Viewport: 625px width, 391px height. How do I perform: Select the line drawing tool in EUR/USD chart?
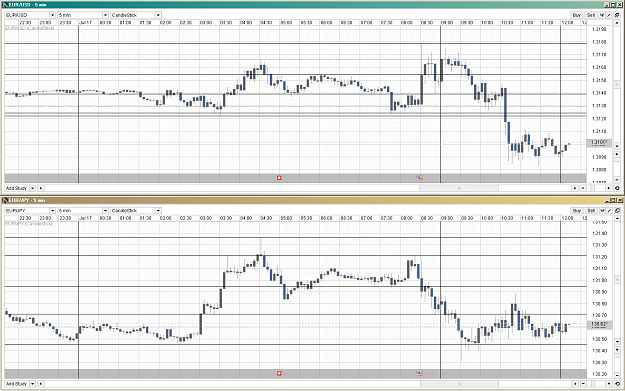click(609, 15)
